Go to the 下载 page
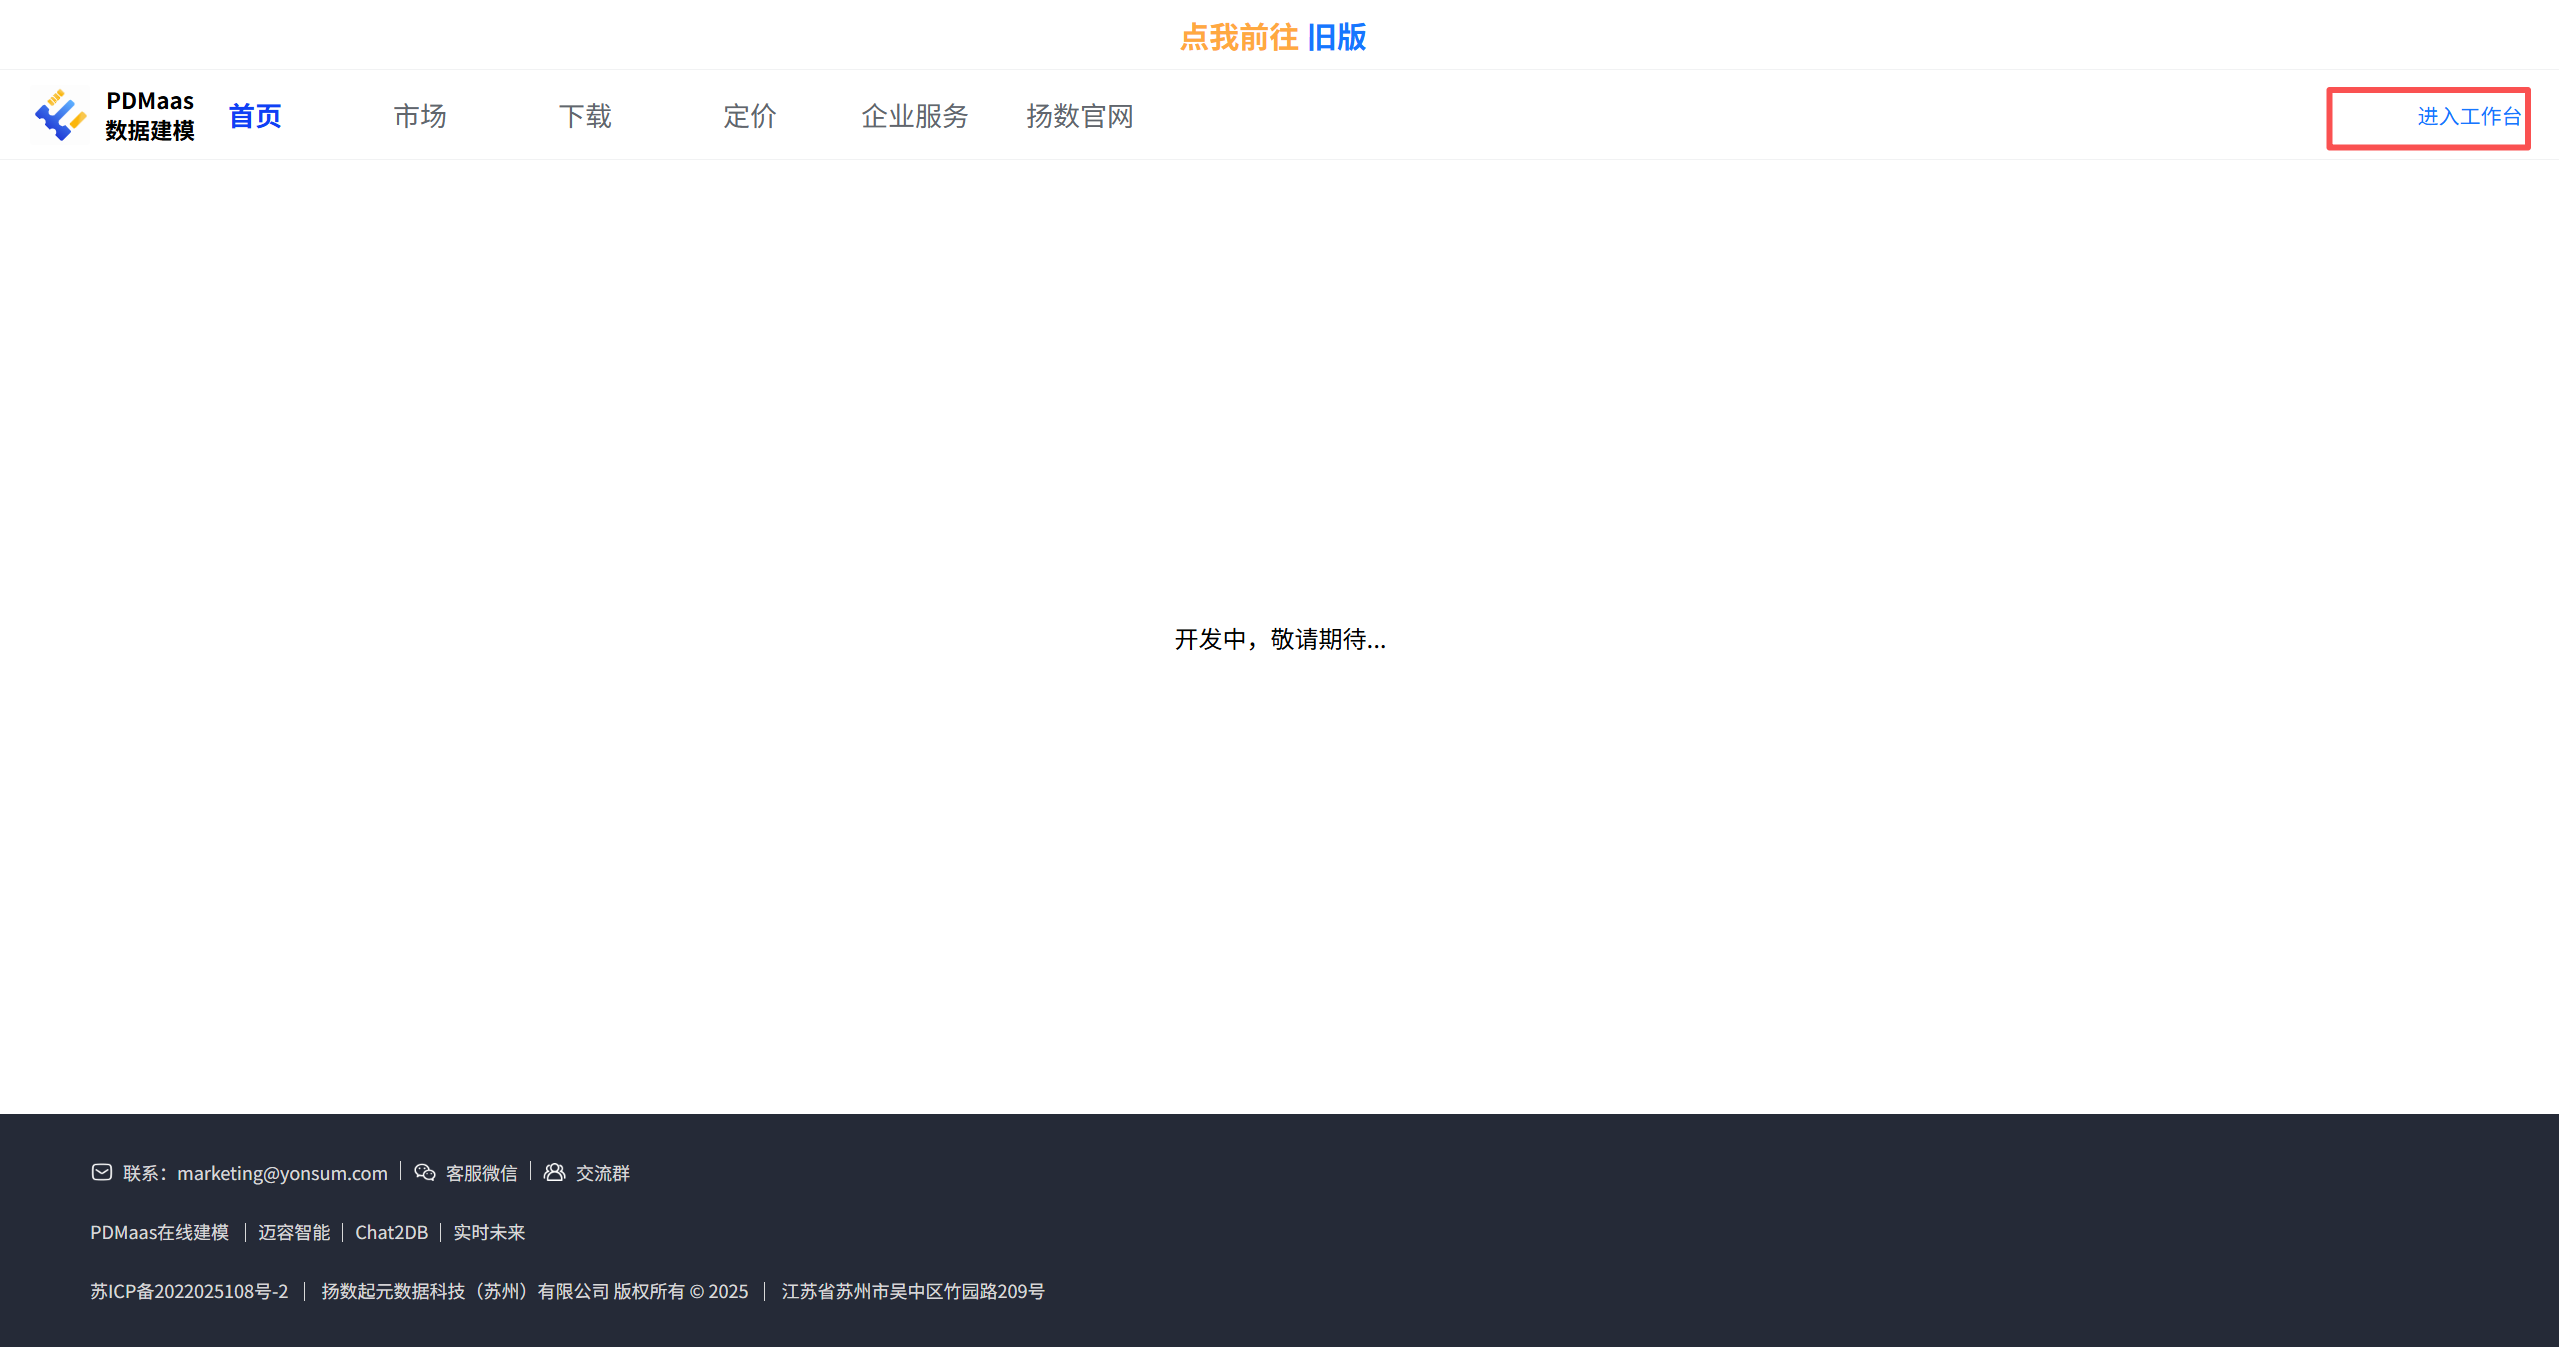Screen dimensions: 2559x1347 [x=585, y=116]
